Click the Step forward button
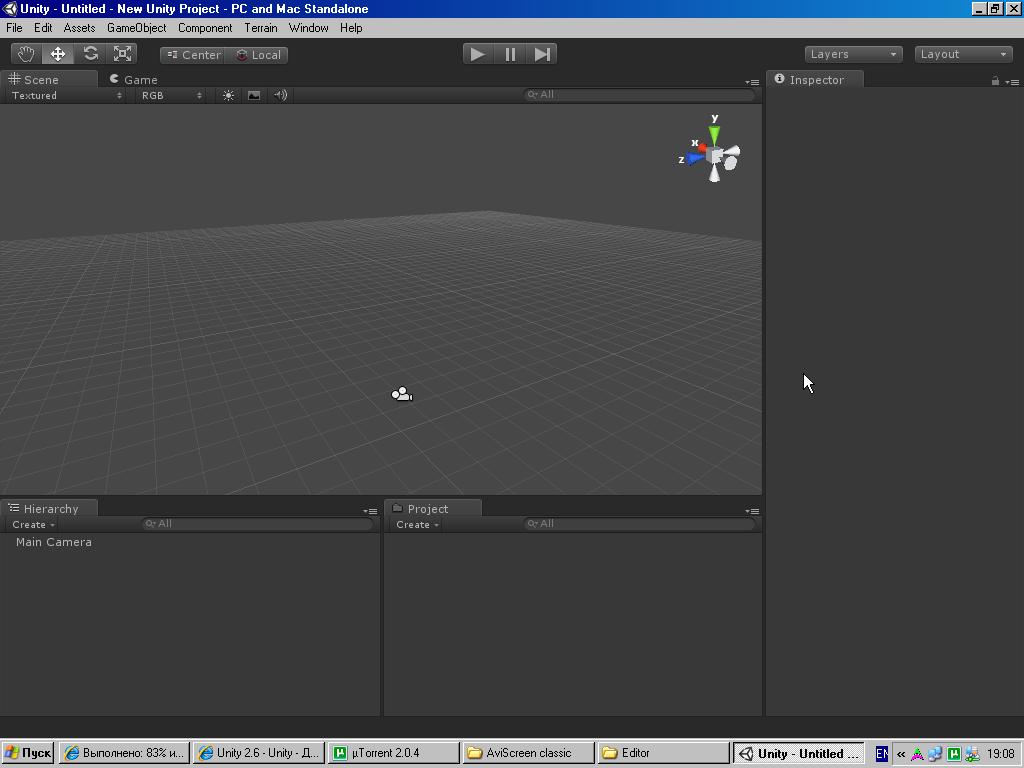The width and height of the screenshot is (1024, 768). pyautogui.click(x=542, y=54)
